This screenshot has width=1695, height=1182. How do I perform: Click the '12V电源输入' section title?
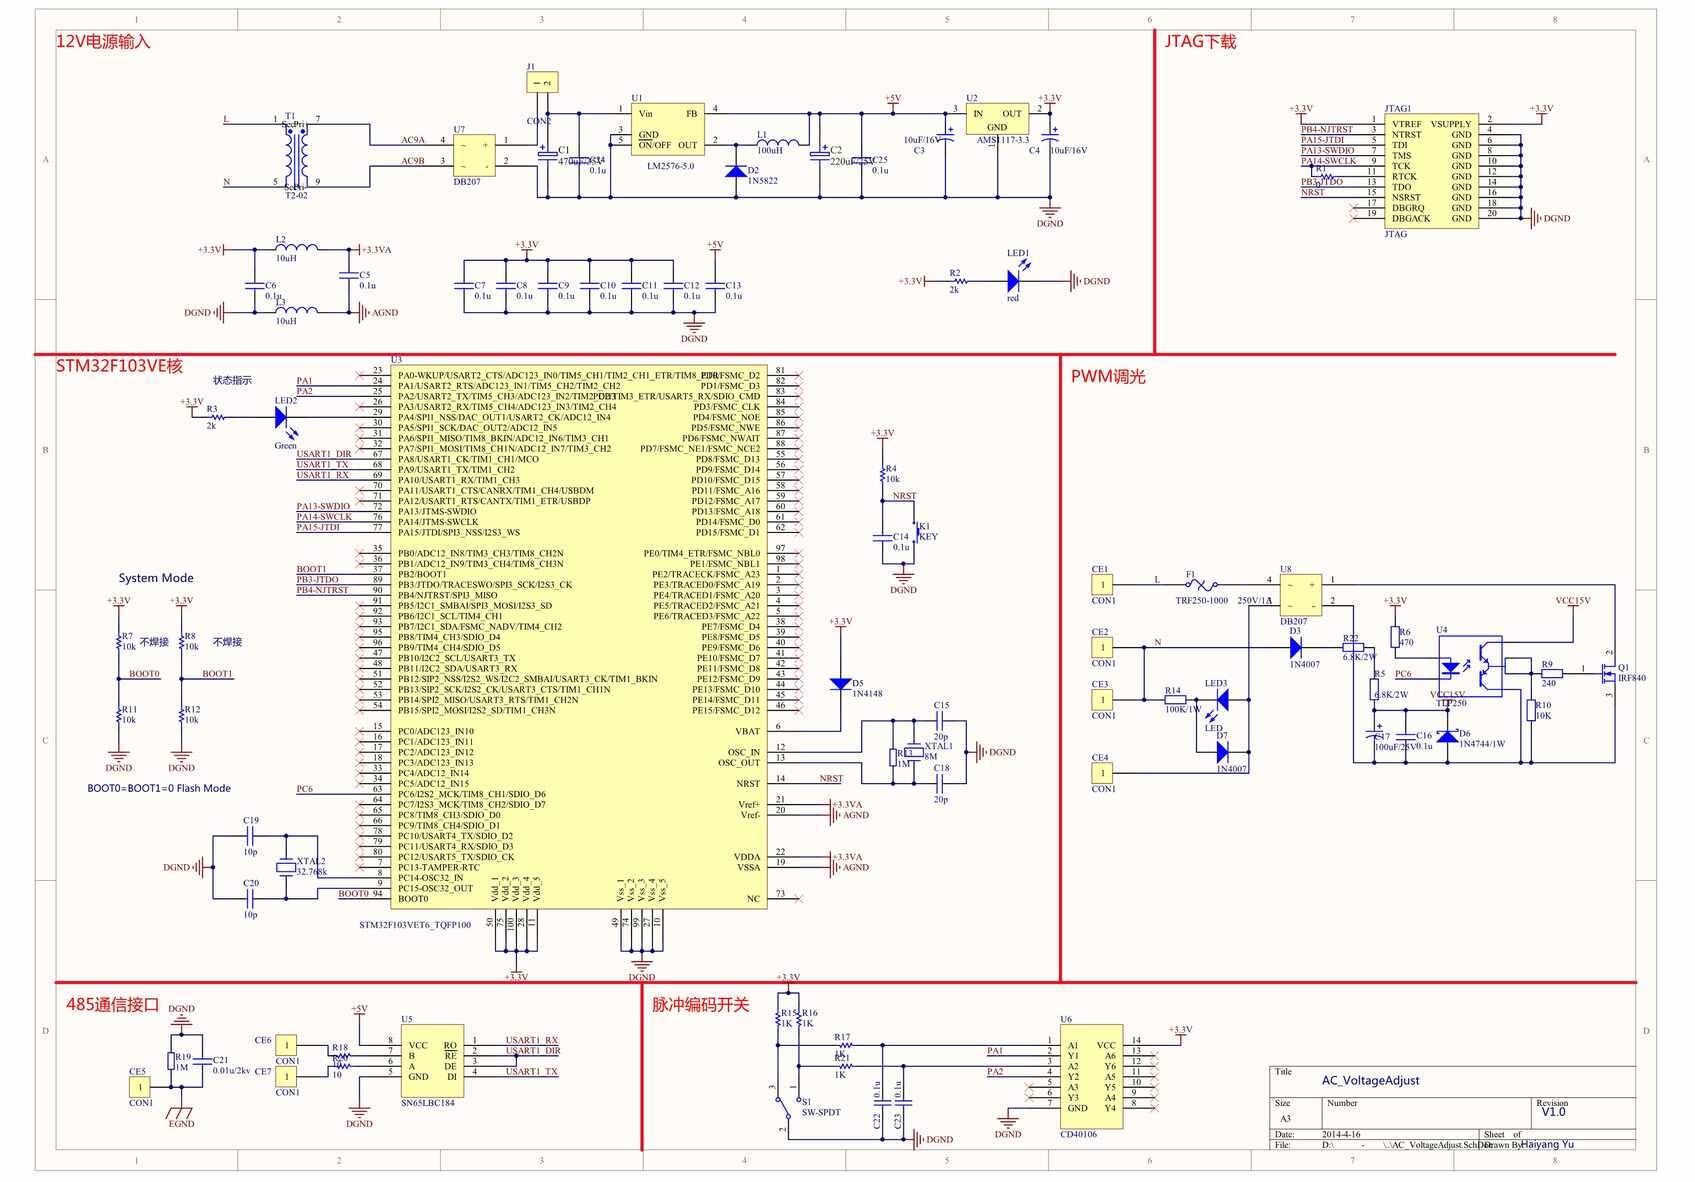(x=103, y=42)
